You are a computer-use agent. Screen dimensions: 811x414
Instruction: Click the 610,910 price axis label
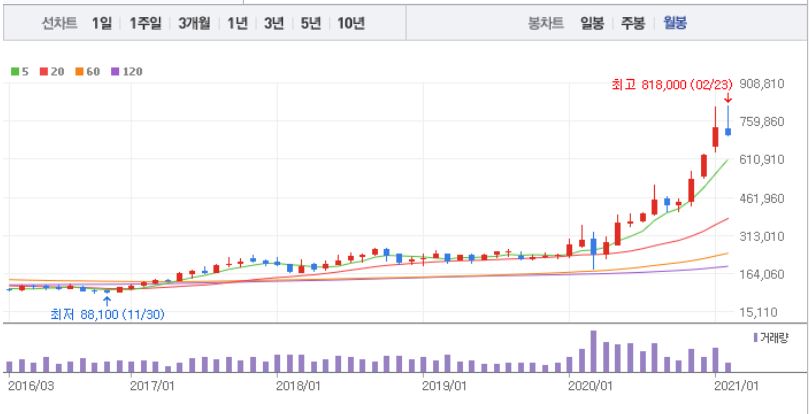764,160
